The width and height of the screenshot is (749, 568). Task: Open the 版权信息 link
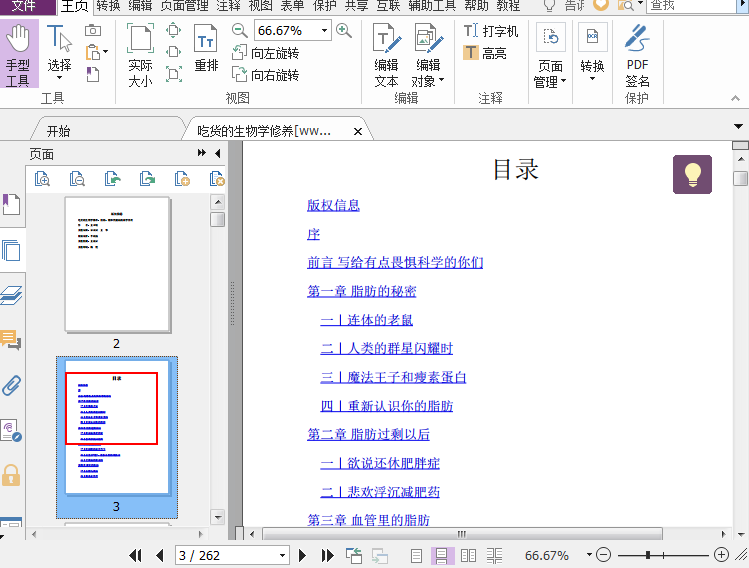coord(333,205)
